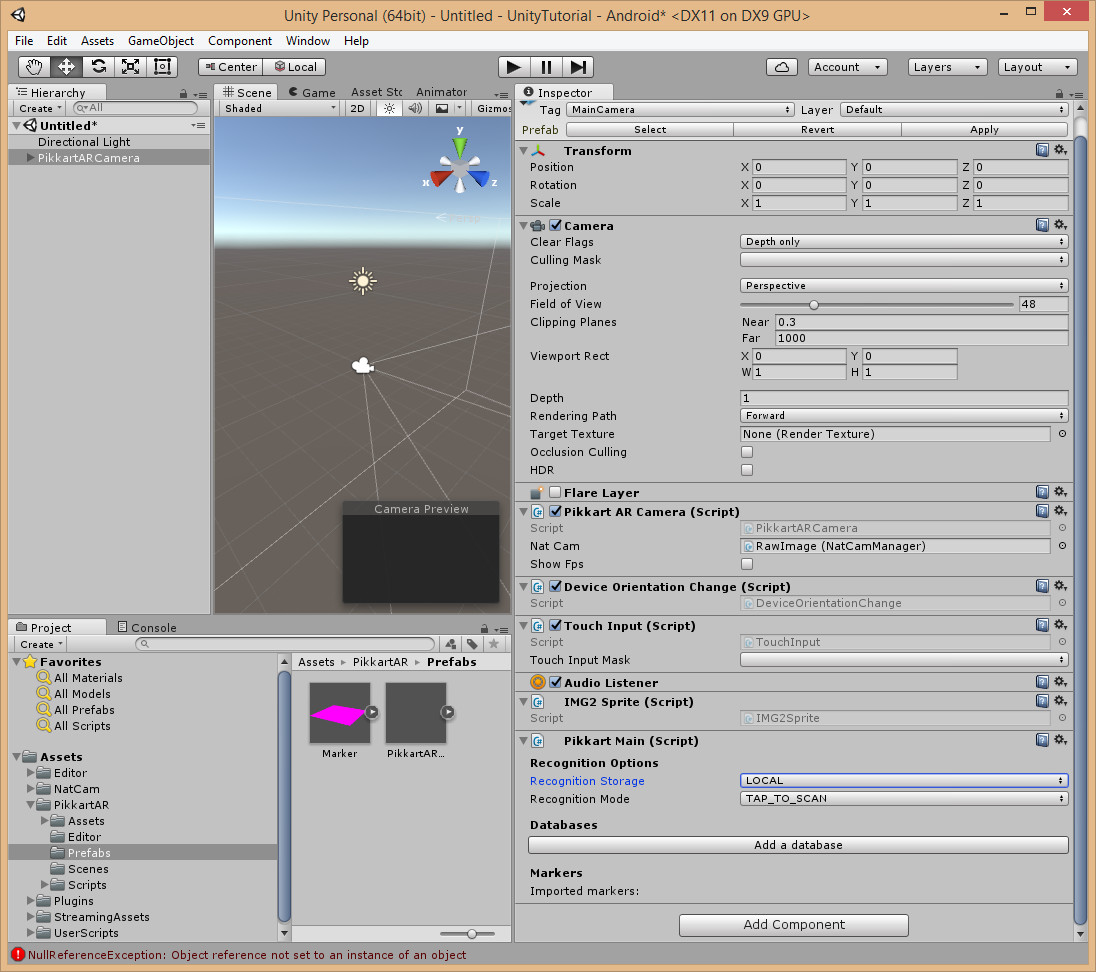Open the Recognition Storage dropdown
Image resolution: width=1096 pixels, height=972 pixels.
[x=904, y=781]
